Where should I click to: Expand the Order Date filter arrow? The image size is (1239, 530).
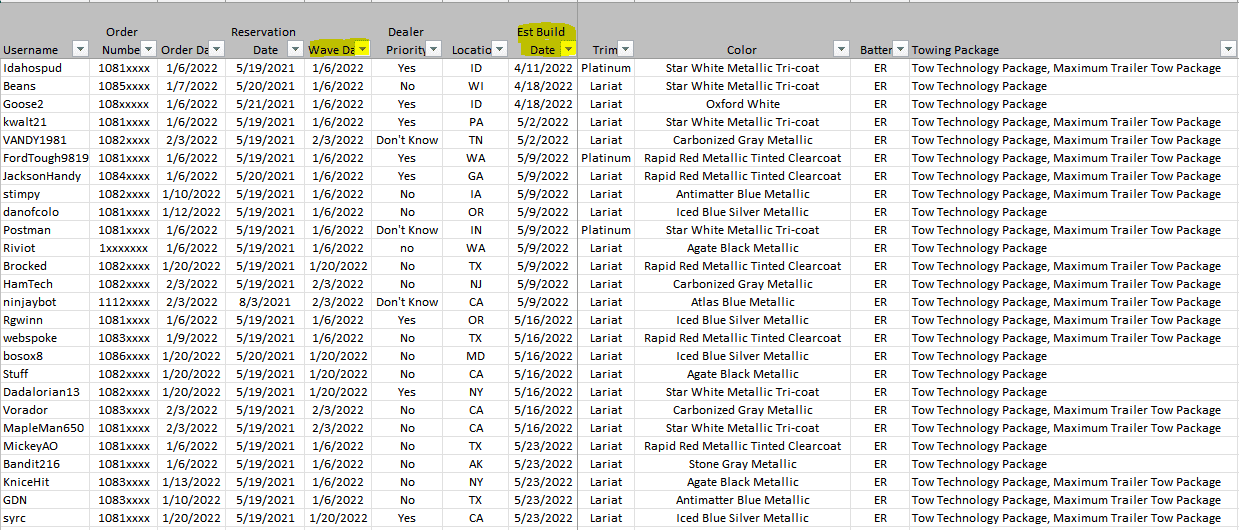tap(216, 50)
